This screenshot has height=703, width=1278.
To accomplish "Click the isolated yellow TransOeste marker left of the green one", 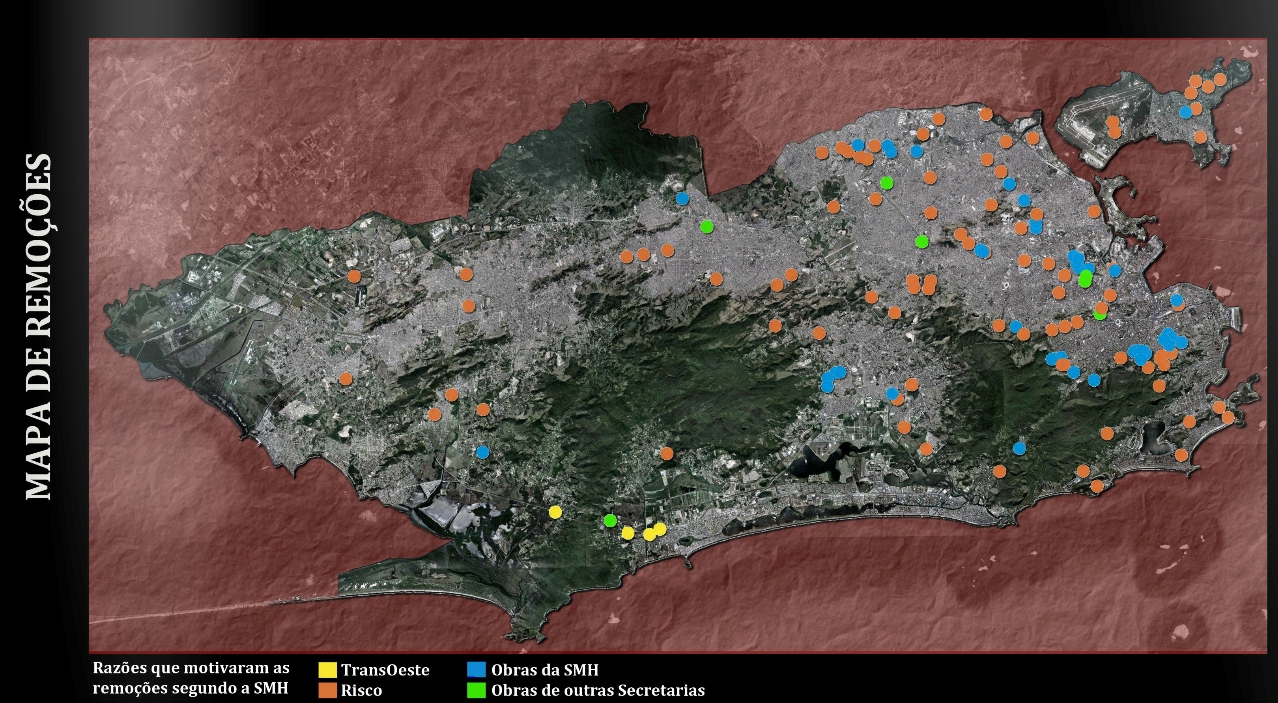I will (555, 512).
